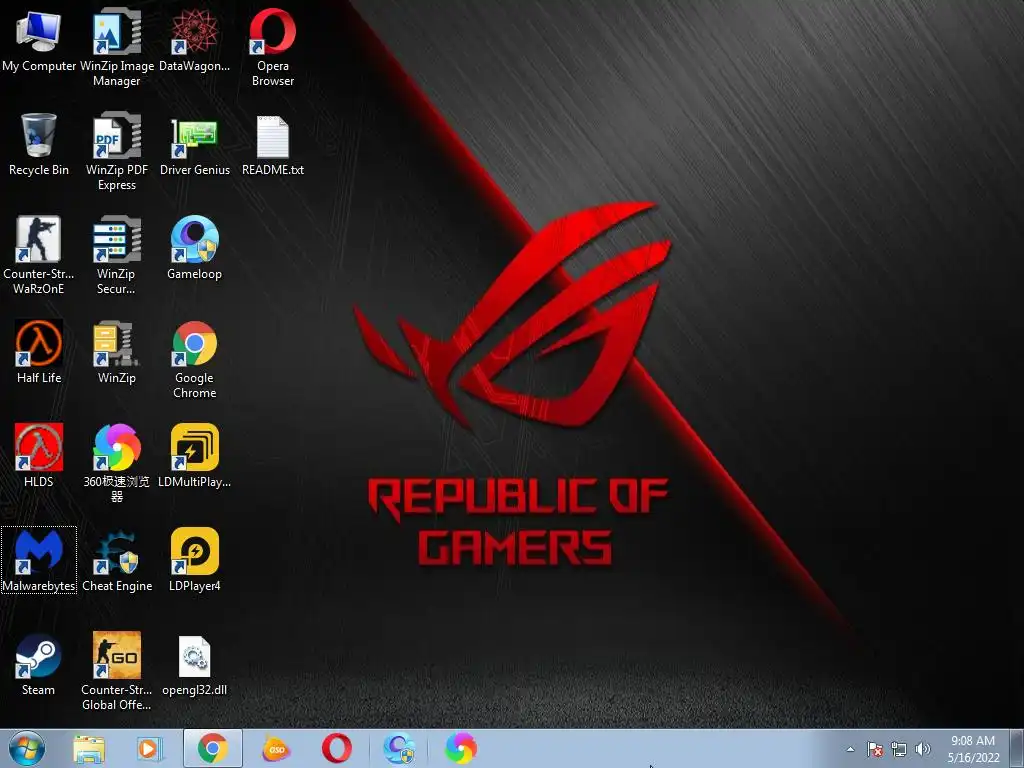Select the 360 browser desktop shortcut
Screen dimensions: 1024x768
tap(117, 463)
